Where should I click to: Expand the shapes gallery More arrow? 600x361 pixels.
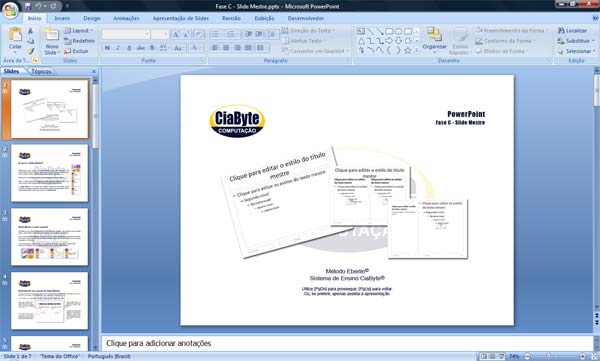click(x=417, y=51)
